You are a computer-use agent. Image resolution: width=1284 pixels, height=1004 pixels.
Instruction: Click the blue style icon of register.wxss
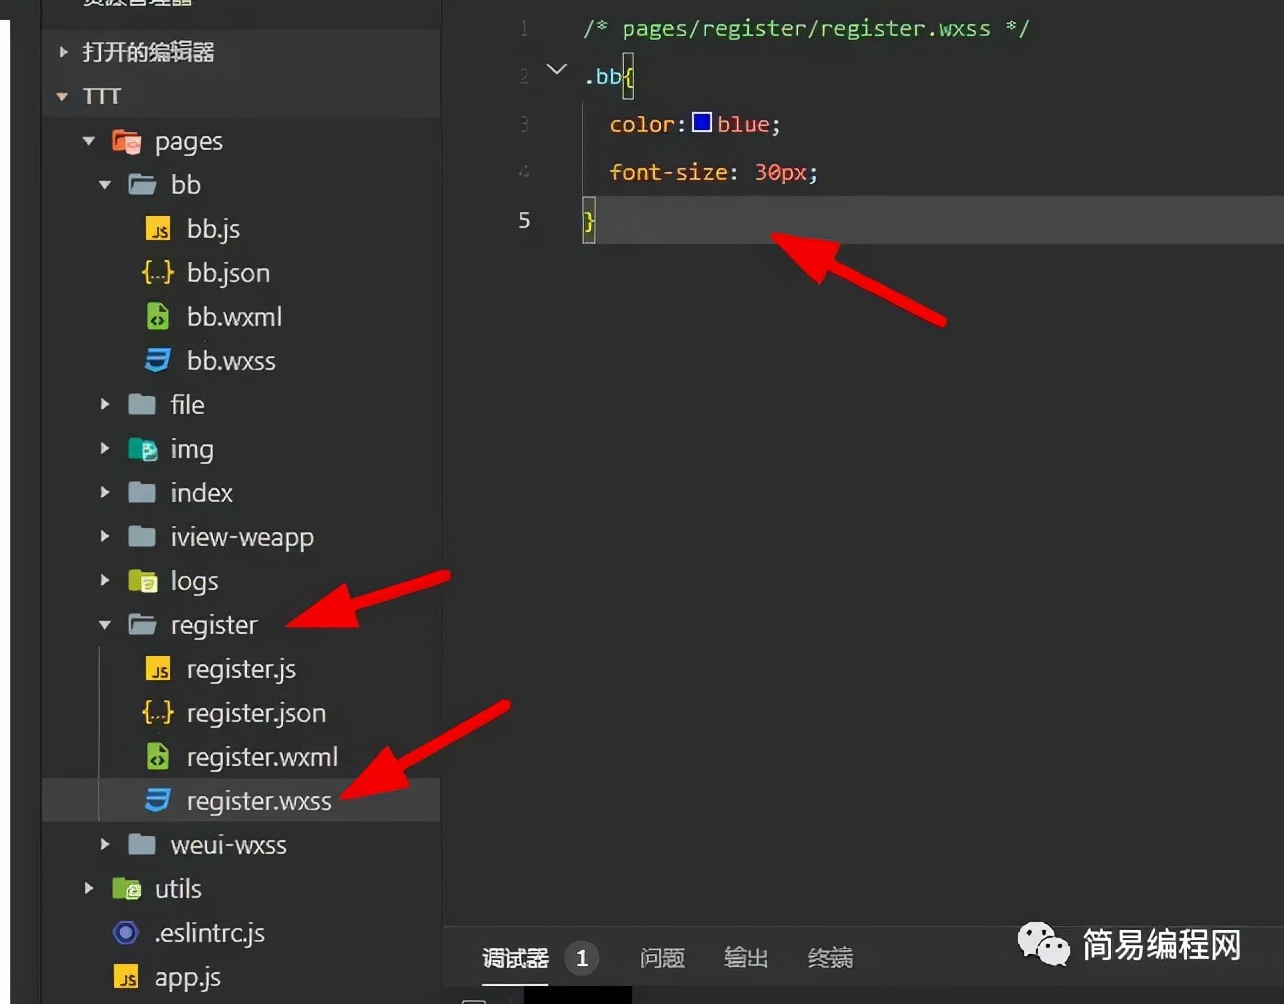(x=158, y=801)
